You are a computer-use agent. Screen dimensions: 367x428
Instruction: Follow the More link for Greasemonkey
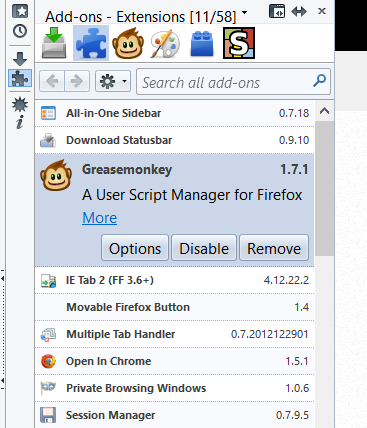(100, 218)
